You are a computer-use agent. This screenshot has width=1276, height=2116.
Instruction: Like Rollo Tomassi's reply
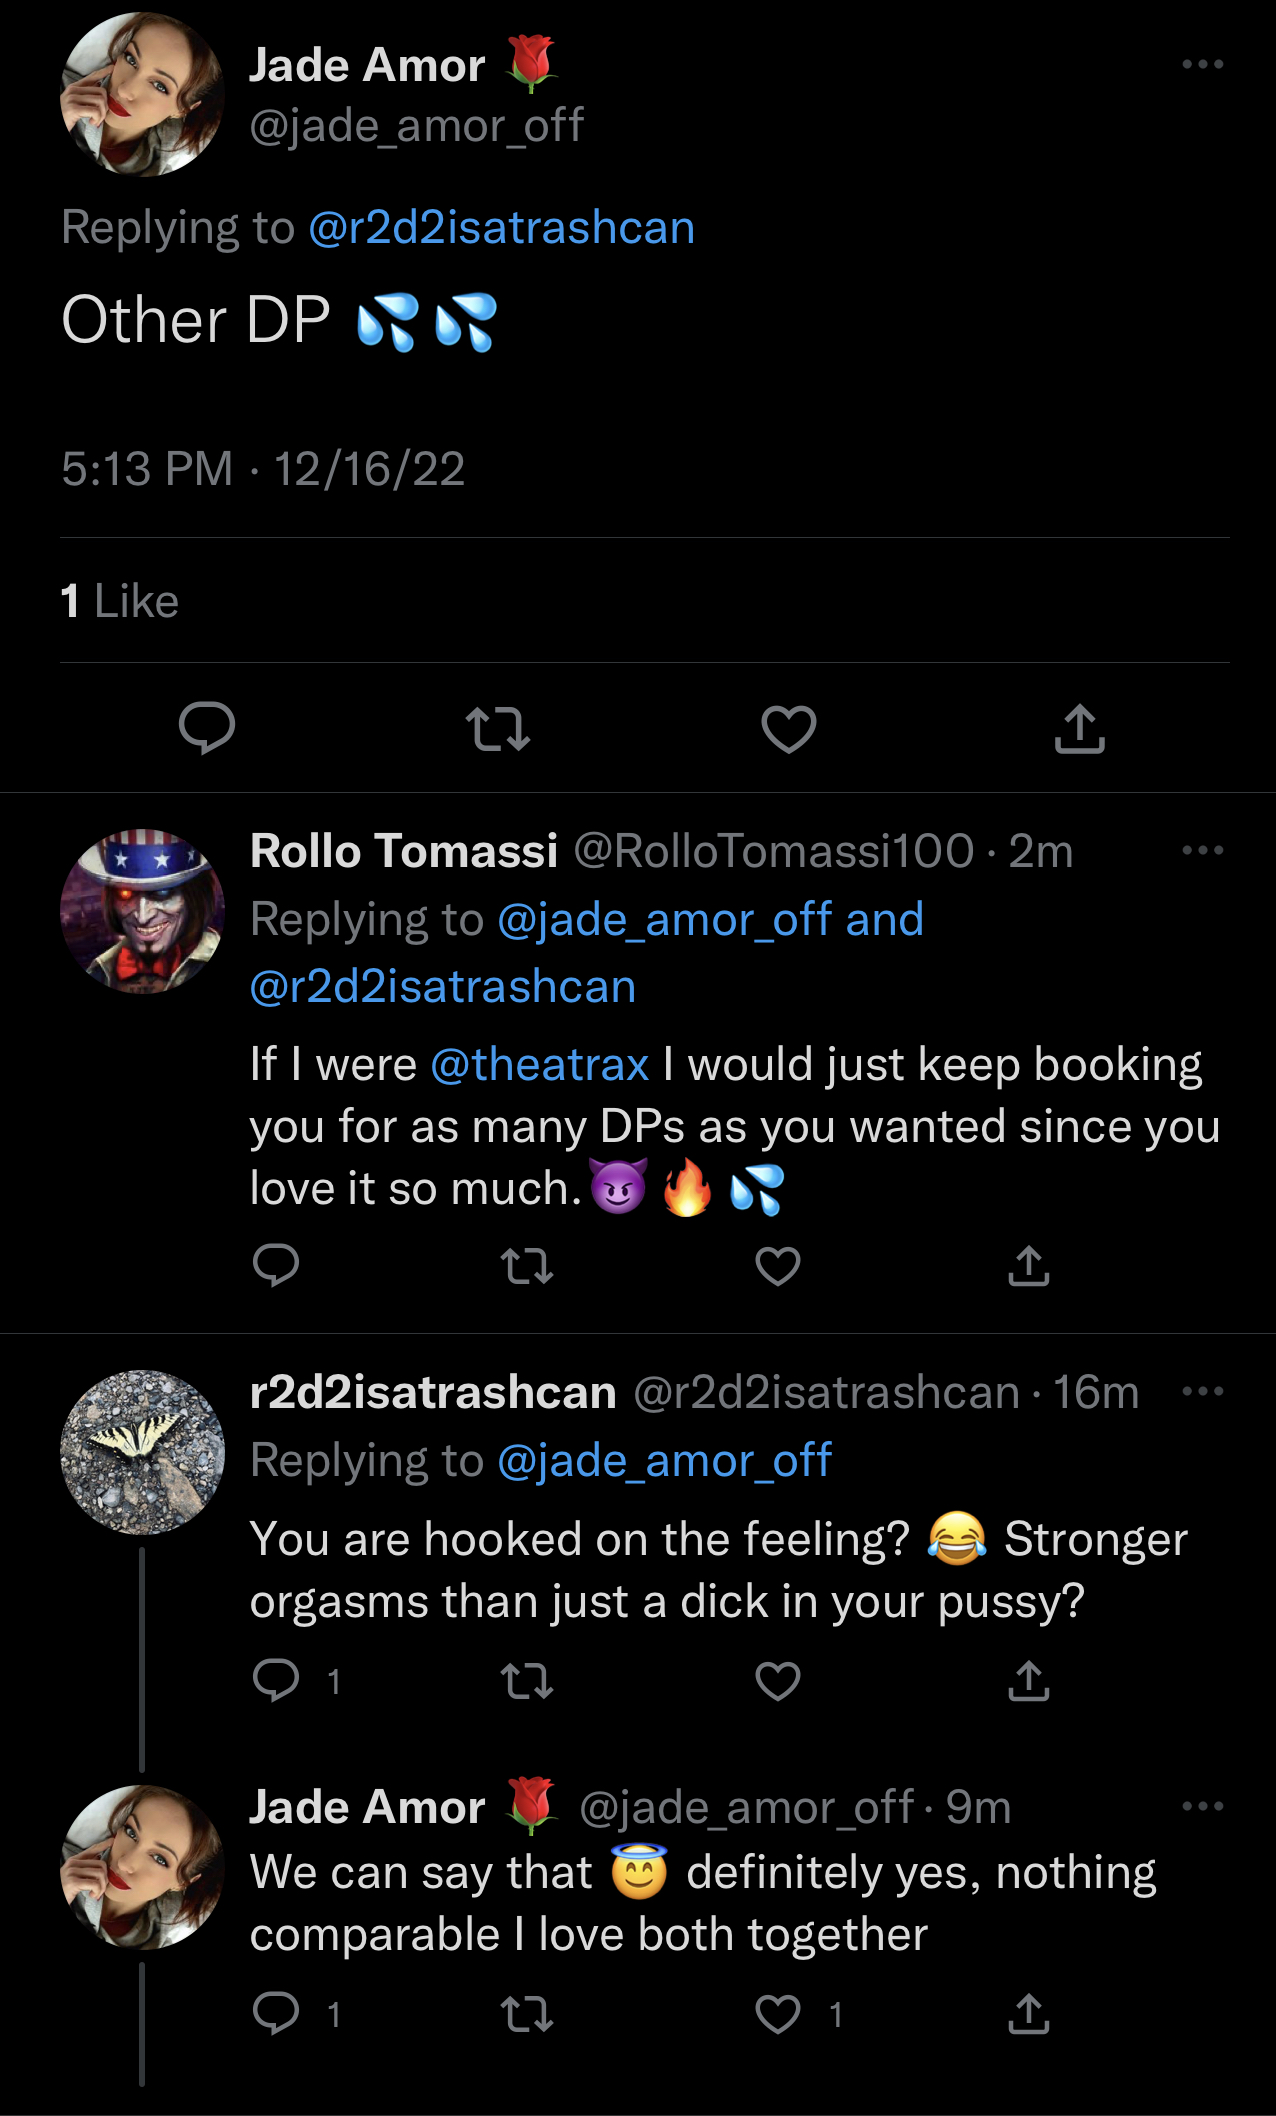[778, 1266]
